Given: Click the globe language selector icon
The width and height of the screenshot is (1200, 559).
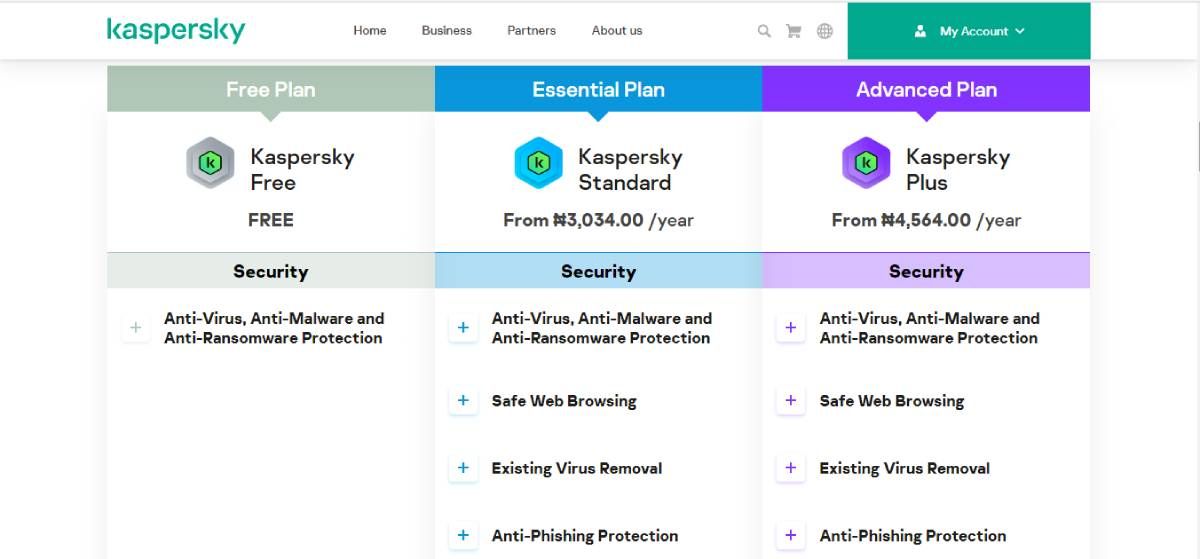Looking at the screenshot, I should [825, 31].
